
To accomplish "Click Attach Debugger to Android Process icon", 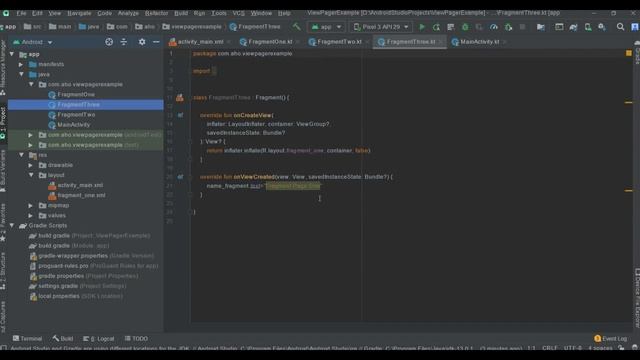I will 508,27.
